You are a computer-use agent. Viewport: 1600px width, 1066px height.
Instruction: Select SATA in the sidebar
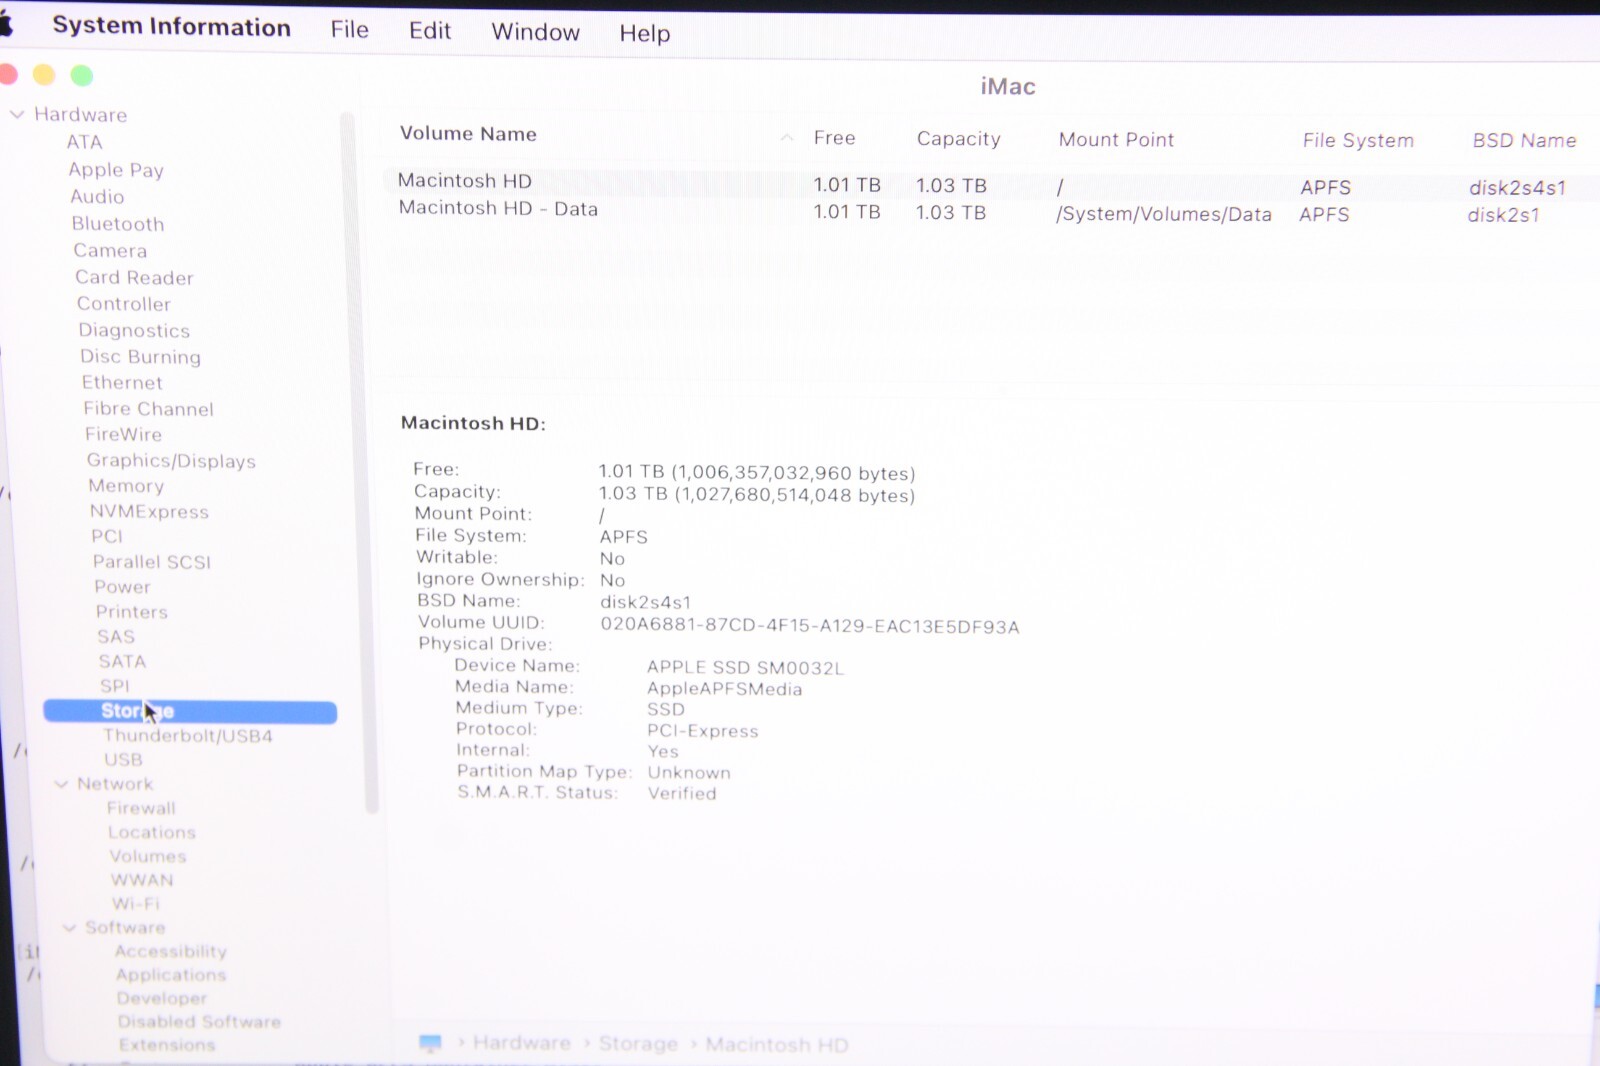[x=122, y=662]
